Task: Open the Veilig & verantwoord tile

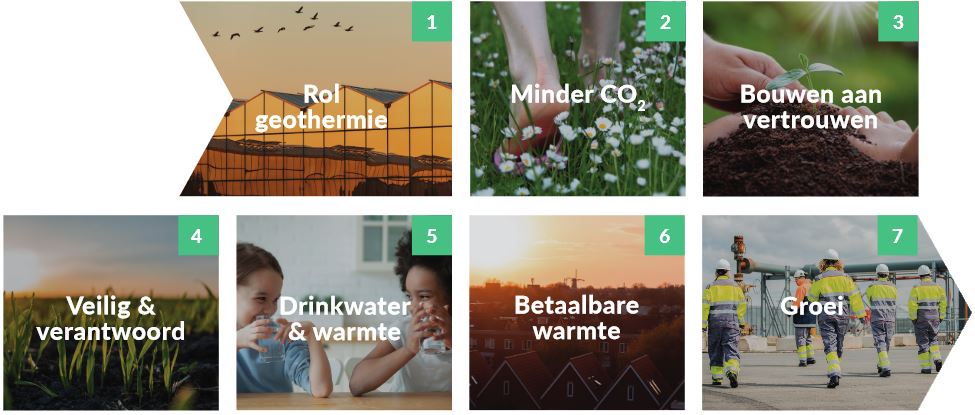Action: tap(111, 312)
